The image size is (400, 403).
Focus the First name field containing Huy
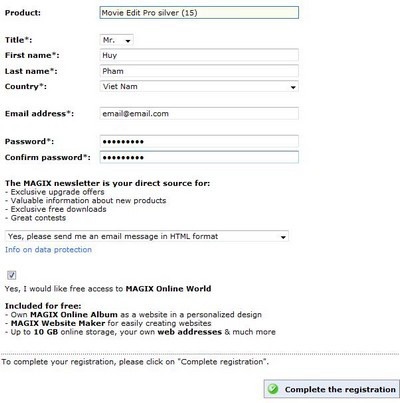199,55
